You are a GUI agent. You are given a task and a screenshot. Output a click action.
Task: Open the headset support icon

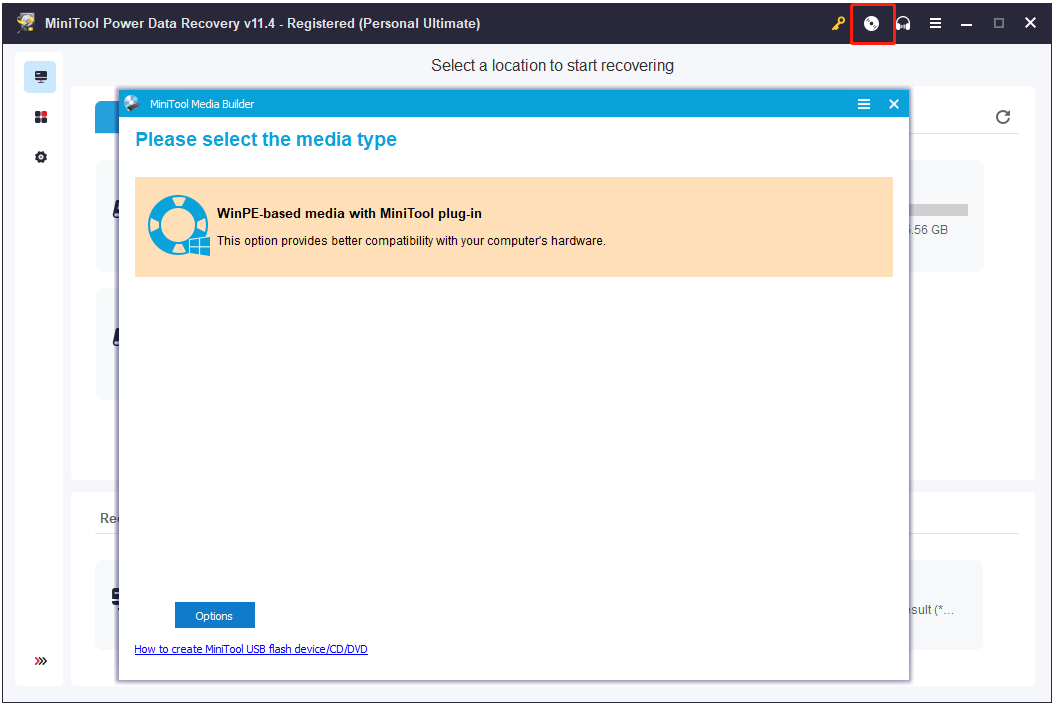[903, 24]
